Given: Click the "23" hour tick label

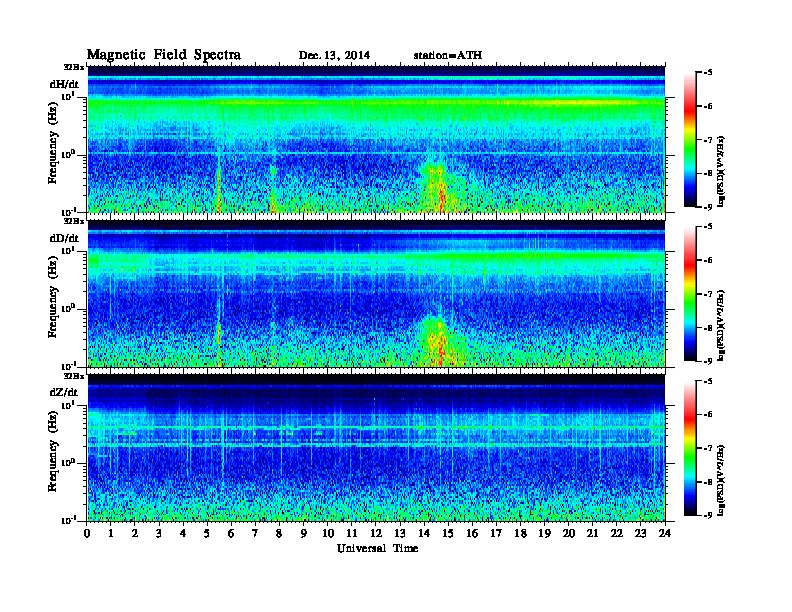Looking at the screenshot, I should pos(640,534).
